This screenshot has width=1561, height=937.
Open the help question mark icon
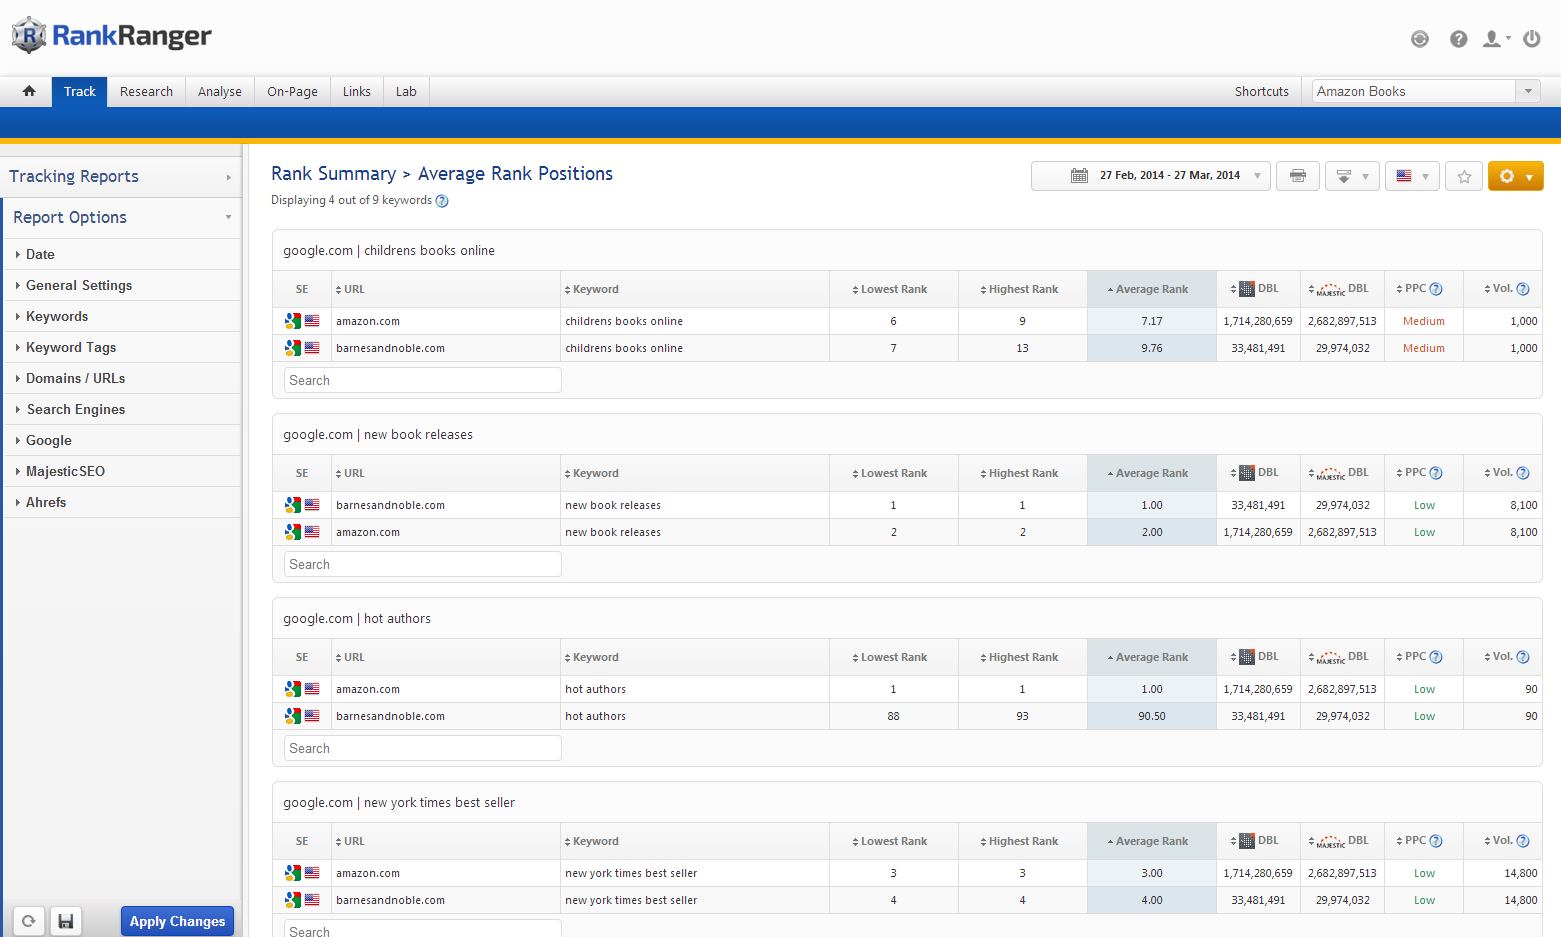point(1459,39)
